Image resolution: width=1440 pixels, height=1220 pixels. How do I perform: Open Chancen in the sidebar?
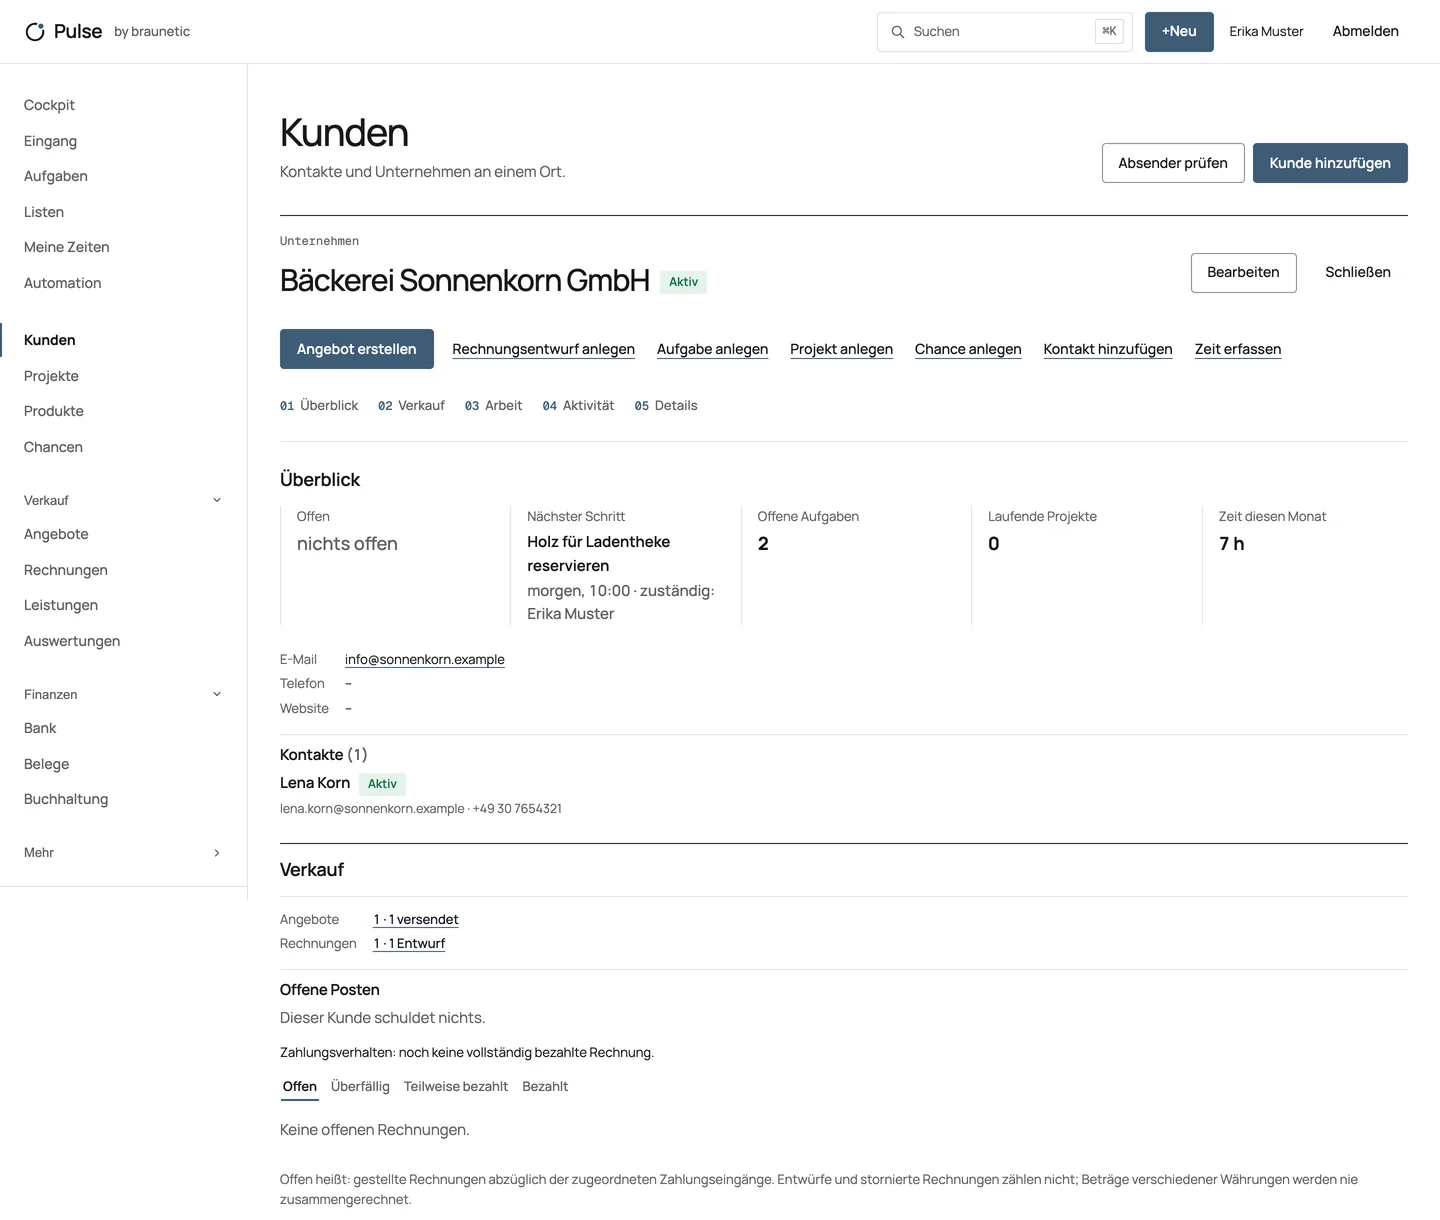[x=53, y=447]
